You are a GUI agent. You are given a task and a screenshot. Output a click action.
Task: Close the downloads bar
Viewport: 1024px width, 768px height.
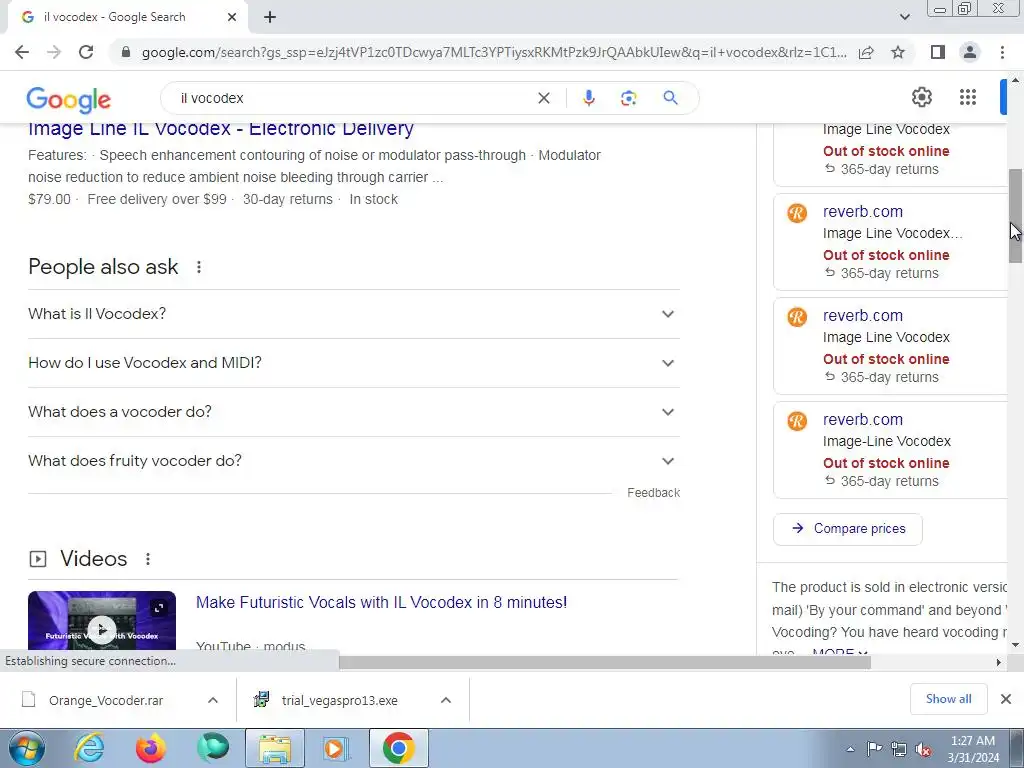(x=1006, y=699)
